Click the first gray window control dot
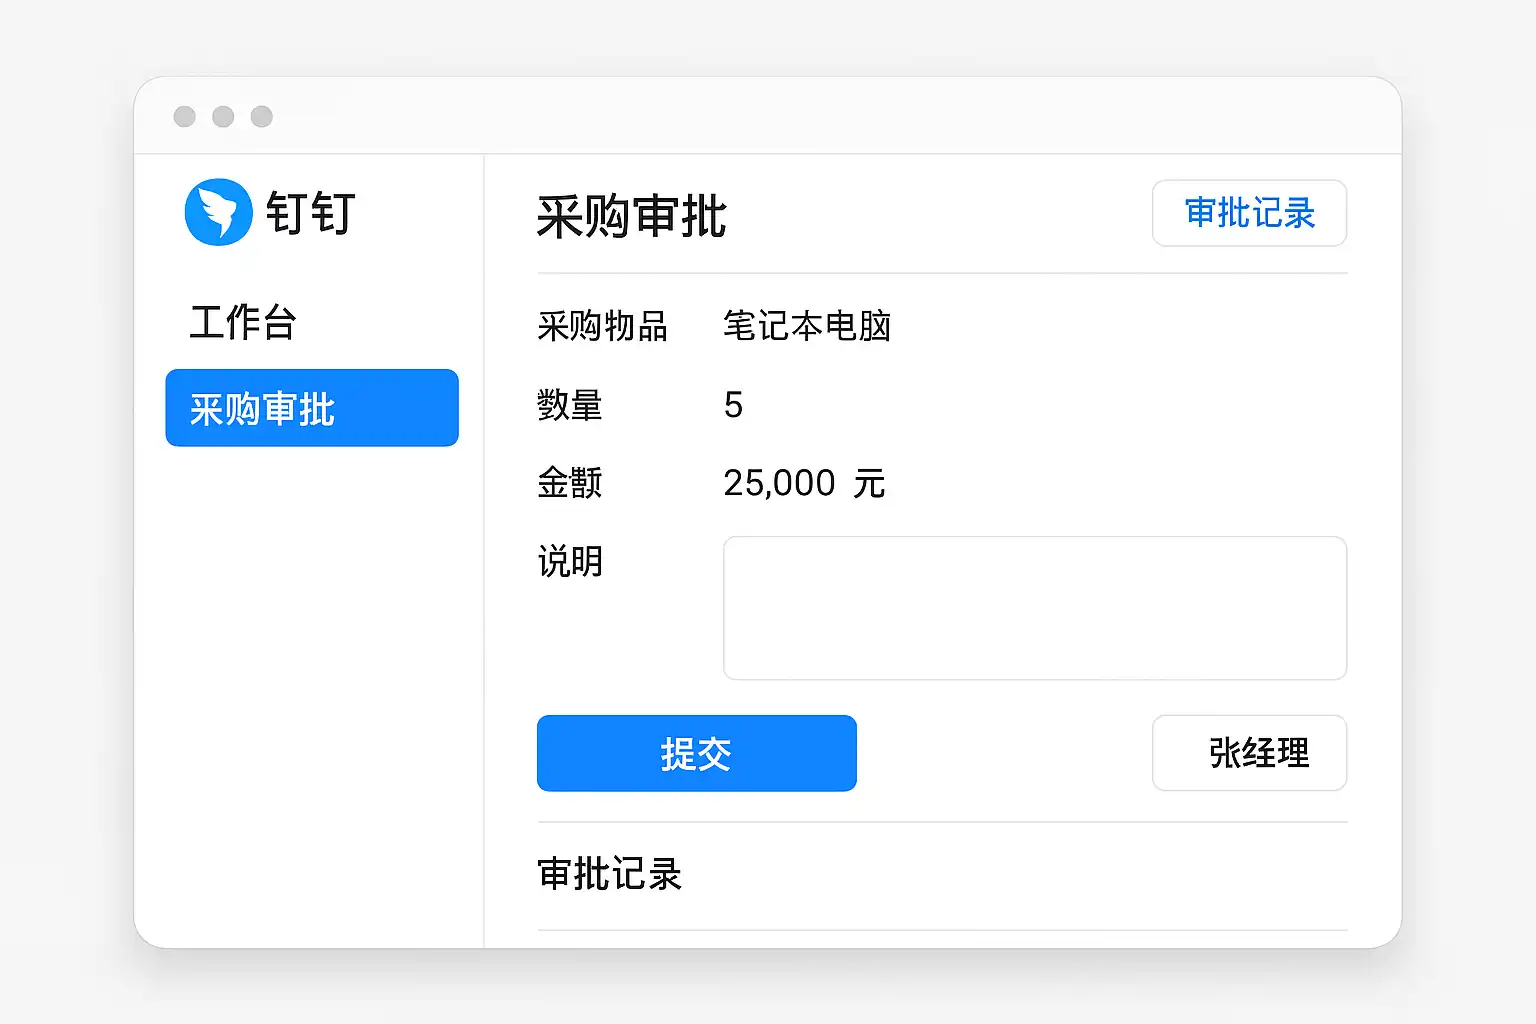The height and width of the screenshot is (1024, 1536). 184,116
